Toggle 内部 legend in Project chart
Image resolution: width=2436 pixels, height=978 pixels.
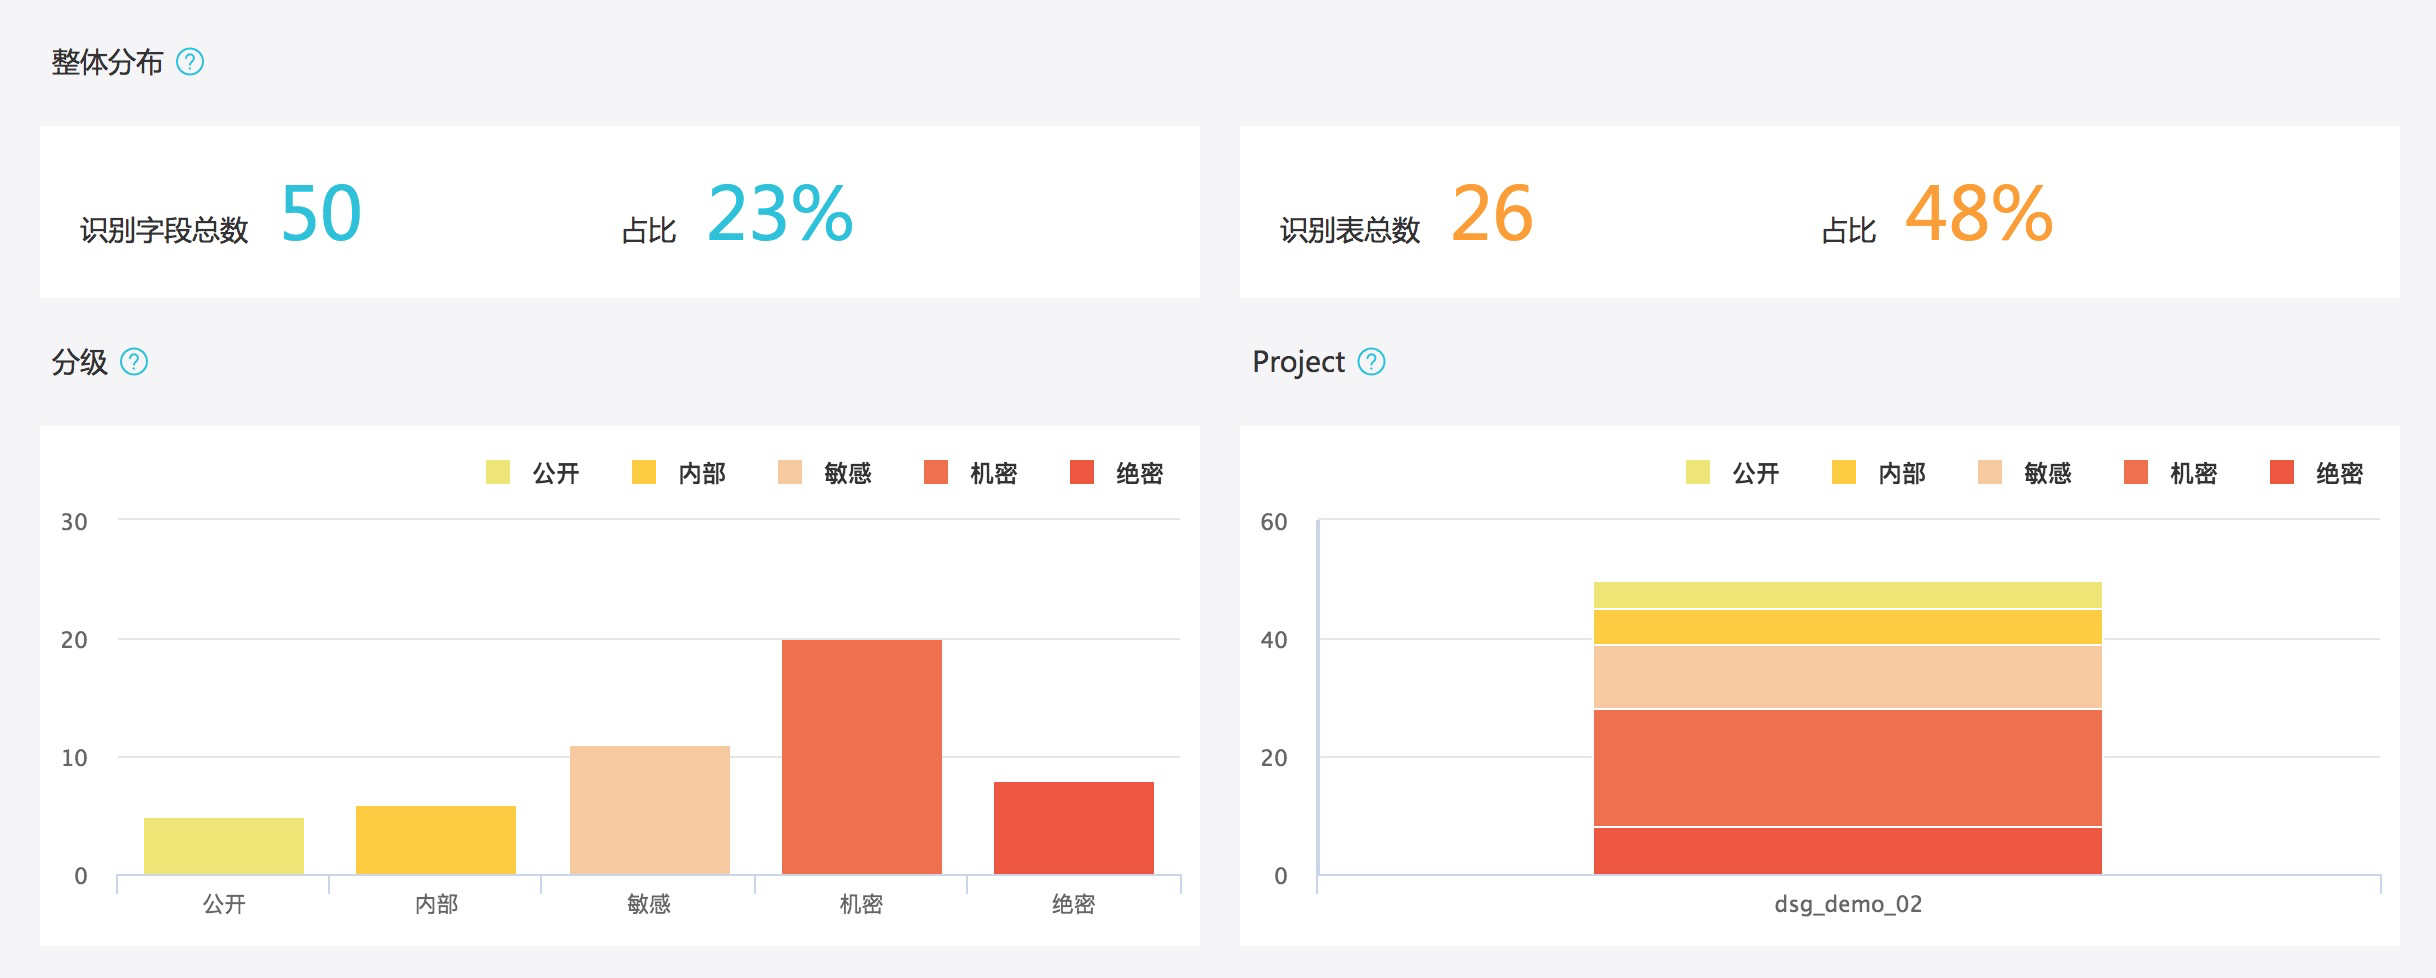[1878, 472]
